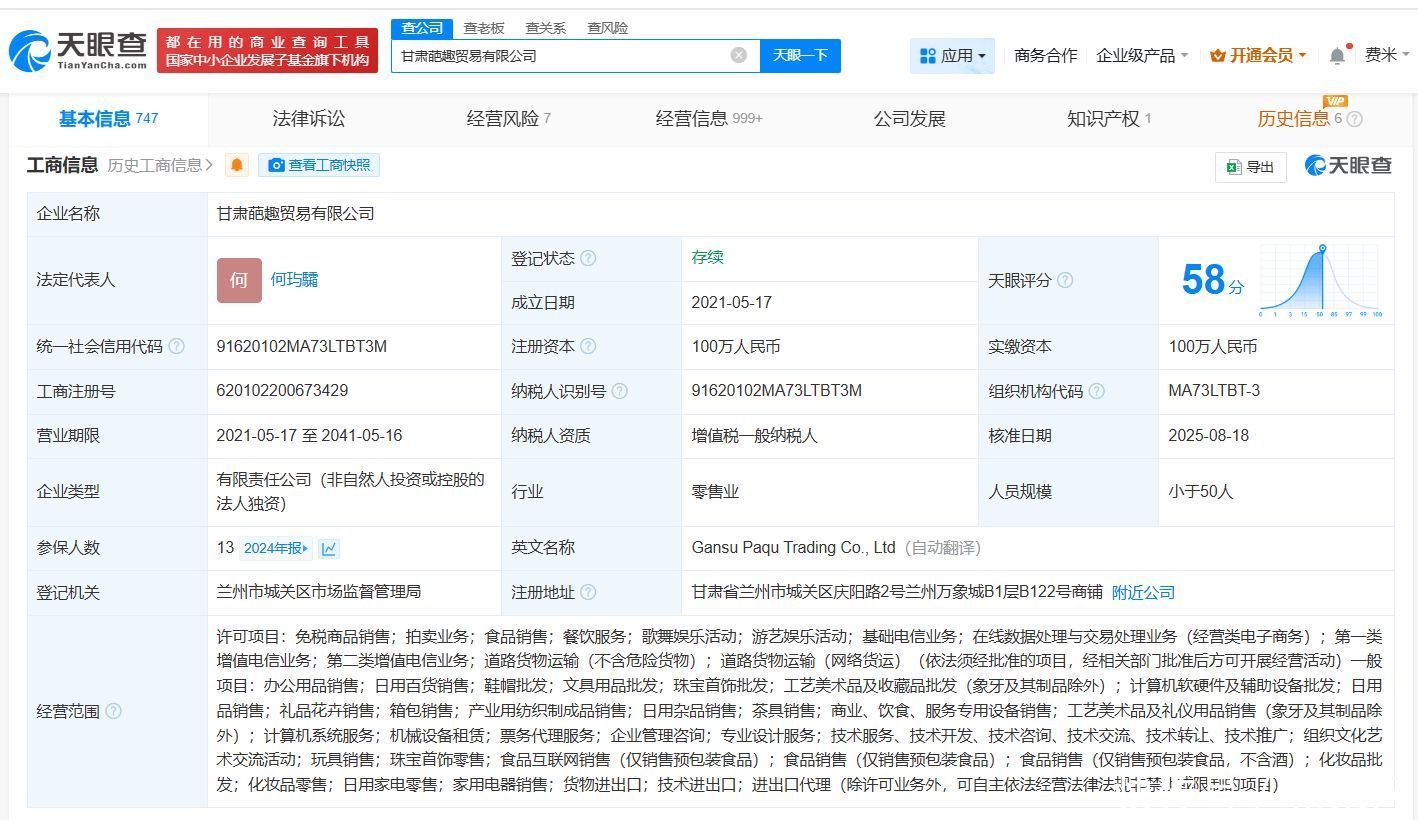Open the notification bell in header
Image resolution: width=1418 pixels, height=820 pixels.
1337,56
